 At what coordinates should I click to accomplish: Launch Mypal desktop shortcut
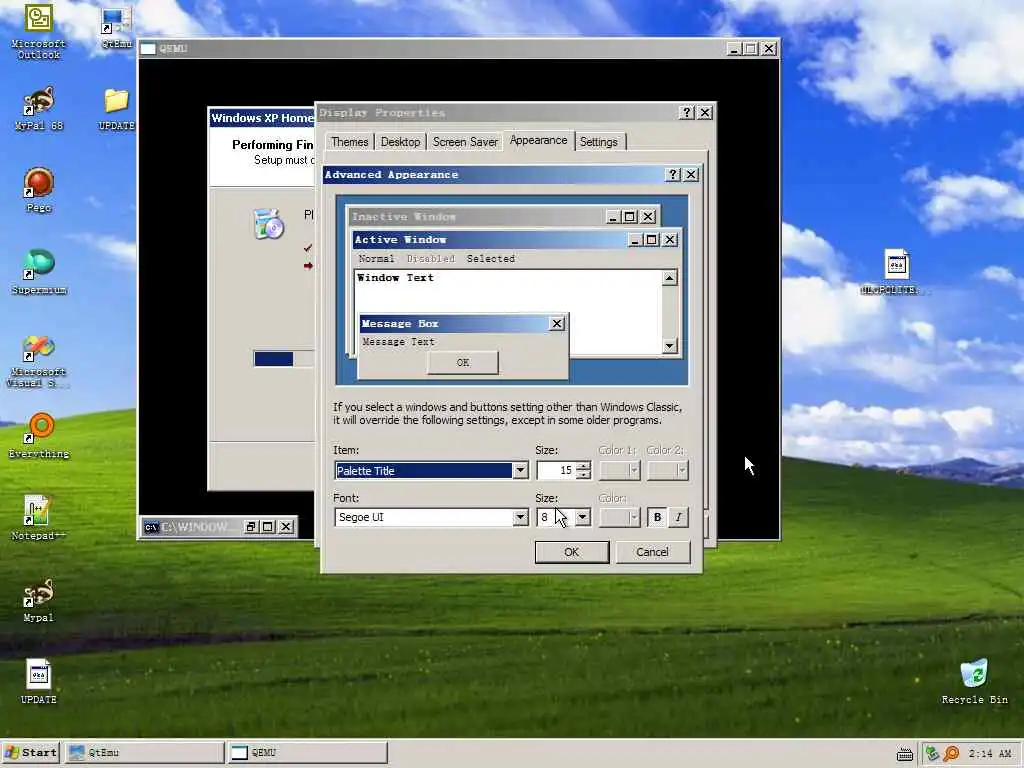pyautogui.click(x=39, y=600)
